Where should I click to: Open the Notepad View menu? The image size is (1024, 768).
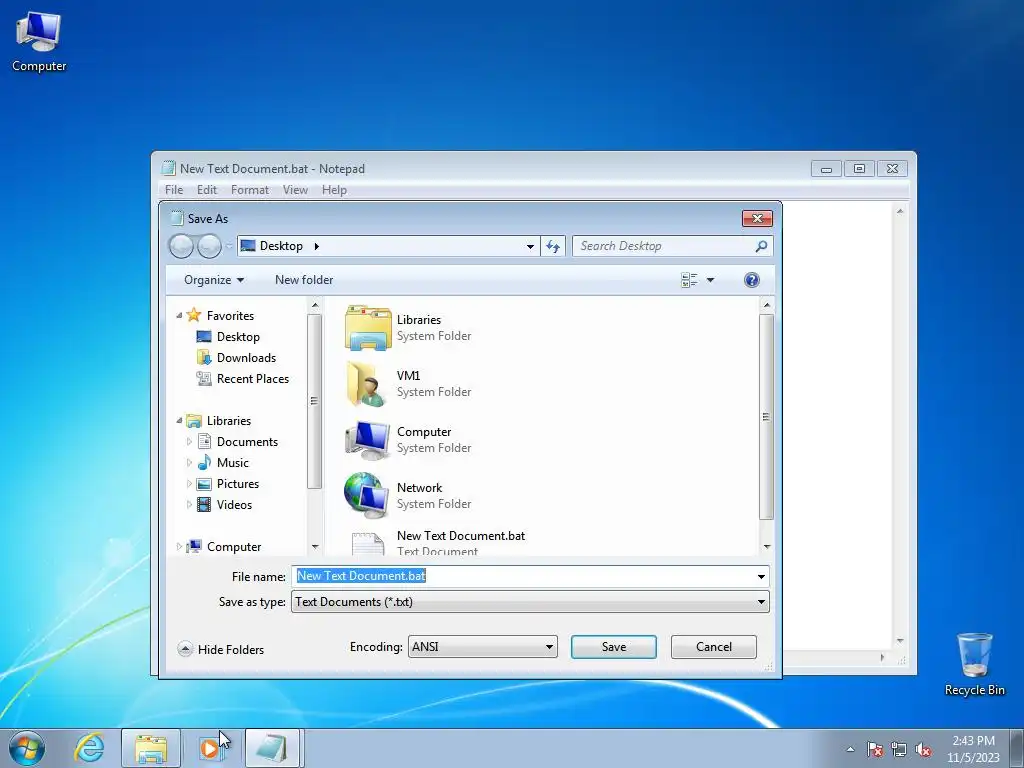pos(295,190)
